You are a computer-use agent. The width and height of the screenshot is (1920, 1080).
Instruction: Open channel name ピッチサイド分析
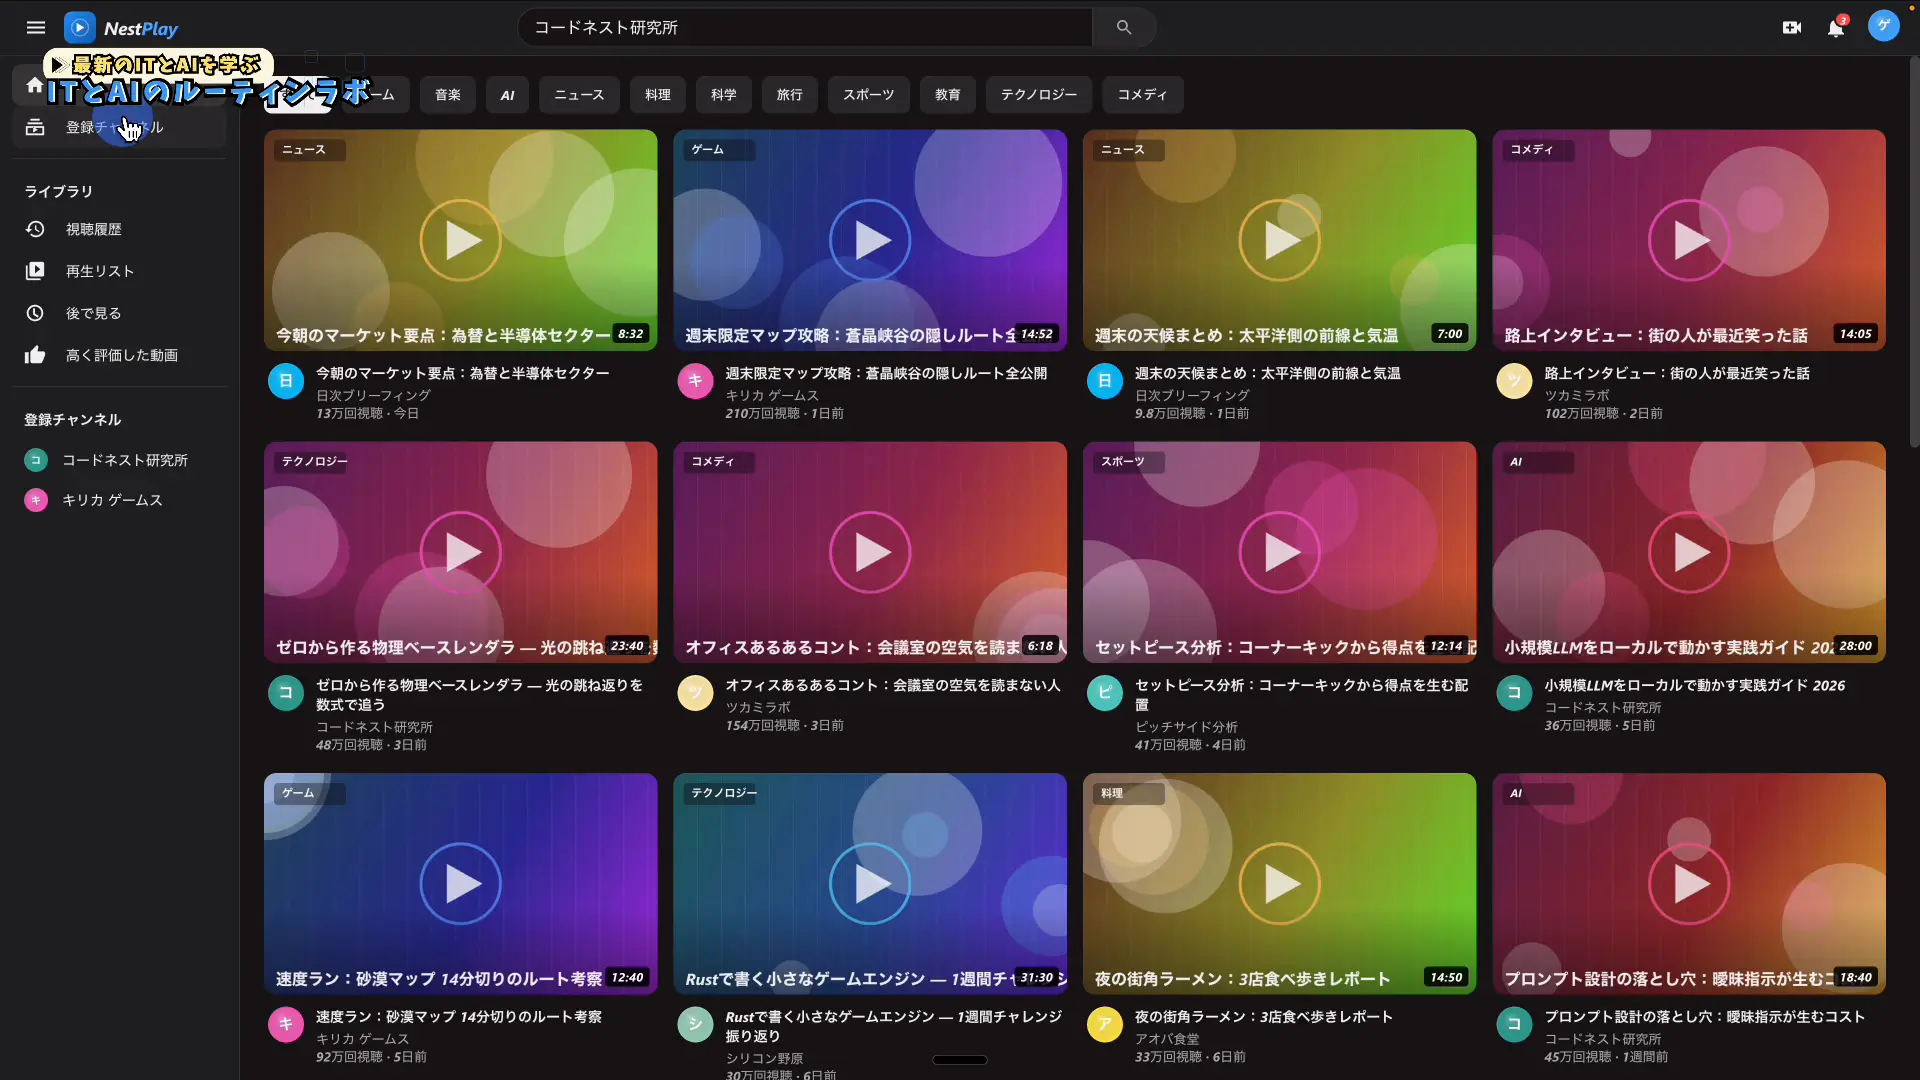1186,727
